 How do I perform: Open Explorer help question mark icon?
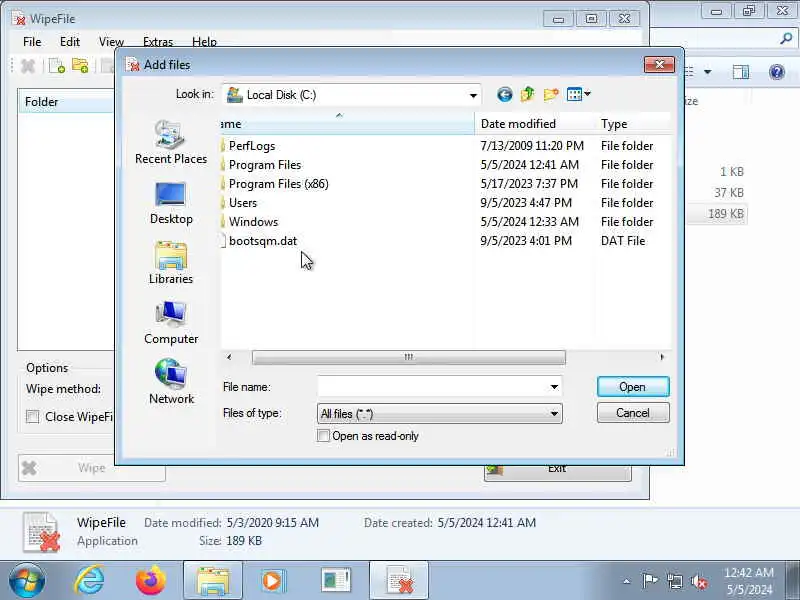tap(777, 72)
